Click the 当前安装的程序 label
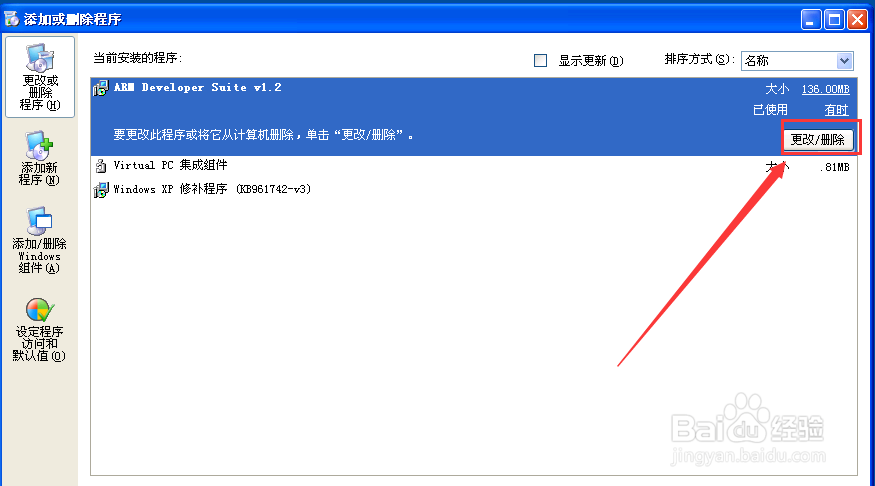The width and height of the screenshot is (875, 486). [137, 58]
